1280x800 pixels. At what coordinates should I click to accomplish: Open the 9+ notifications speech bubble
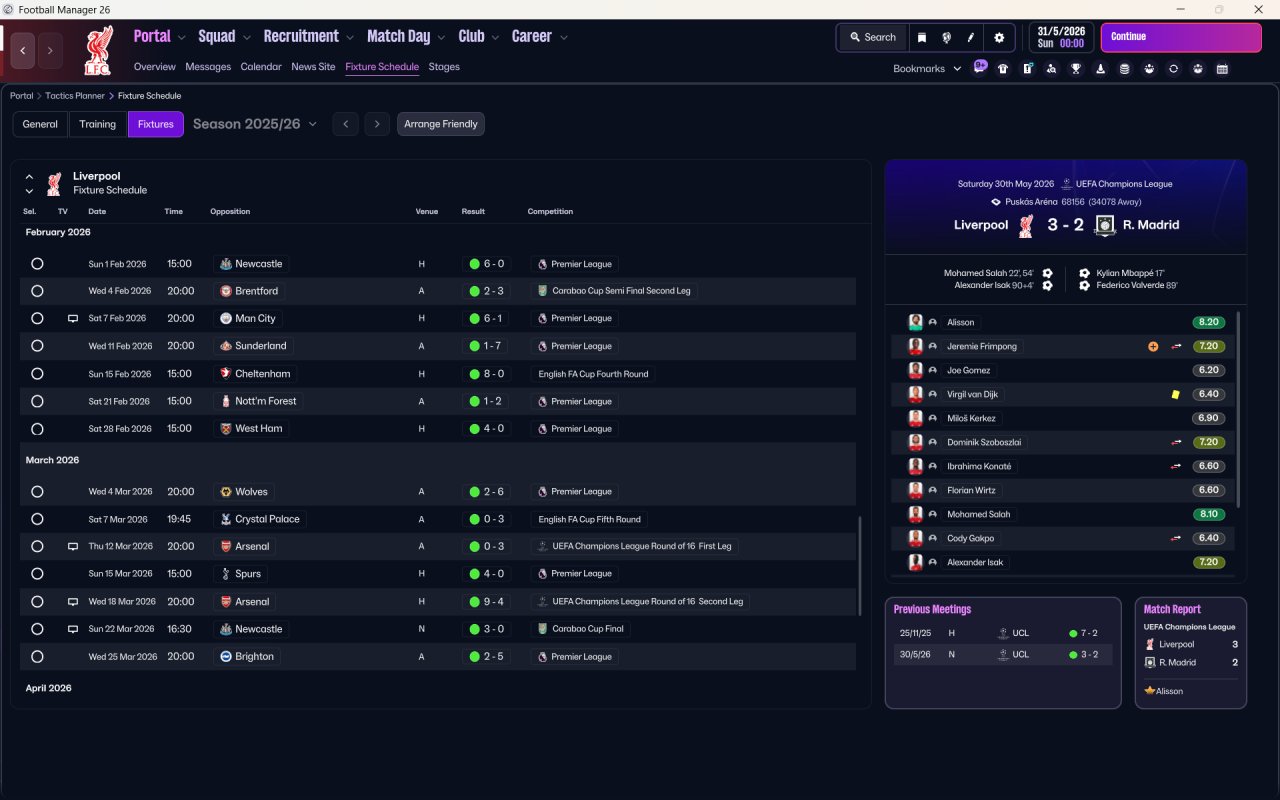coord(980,67)
